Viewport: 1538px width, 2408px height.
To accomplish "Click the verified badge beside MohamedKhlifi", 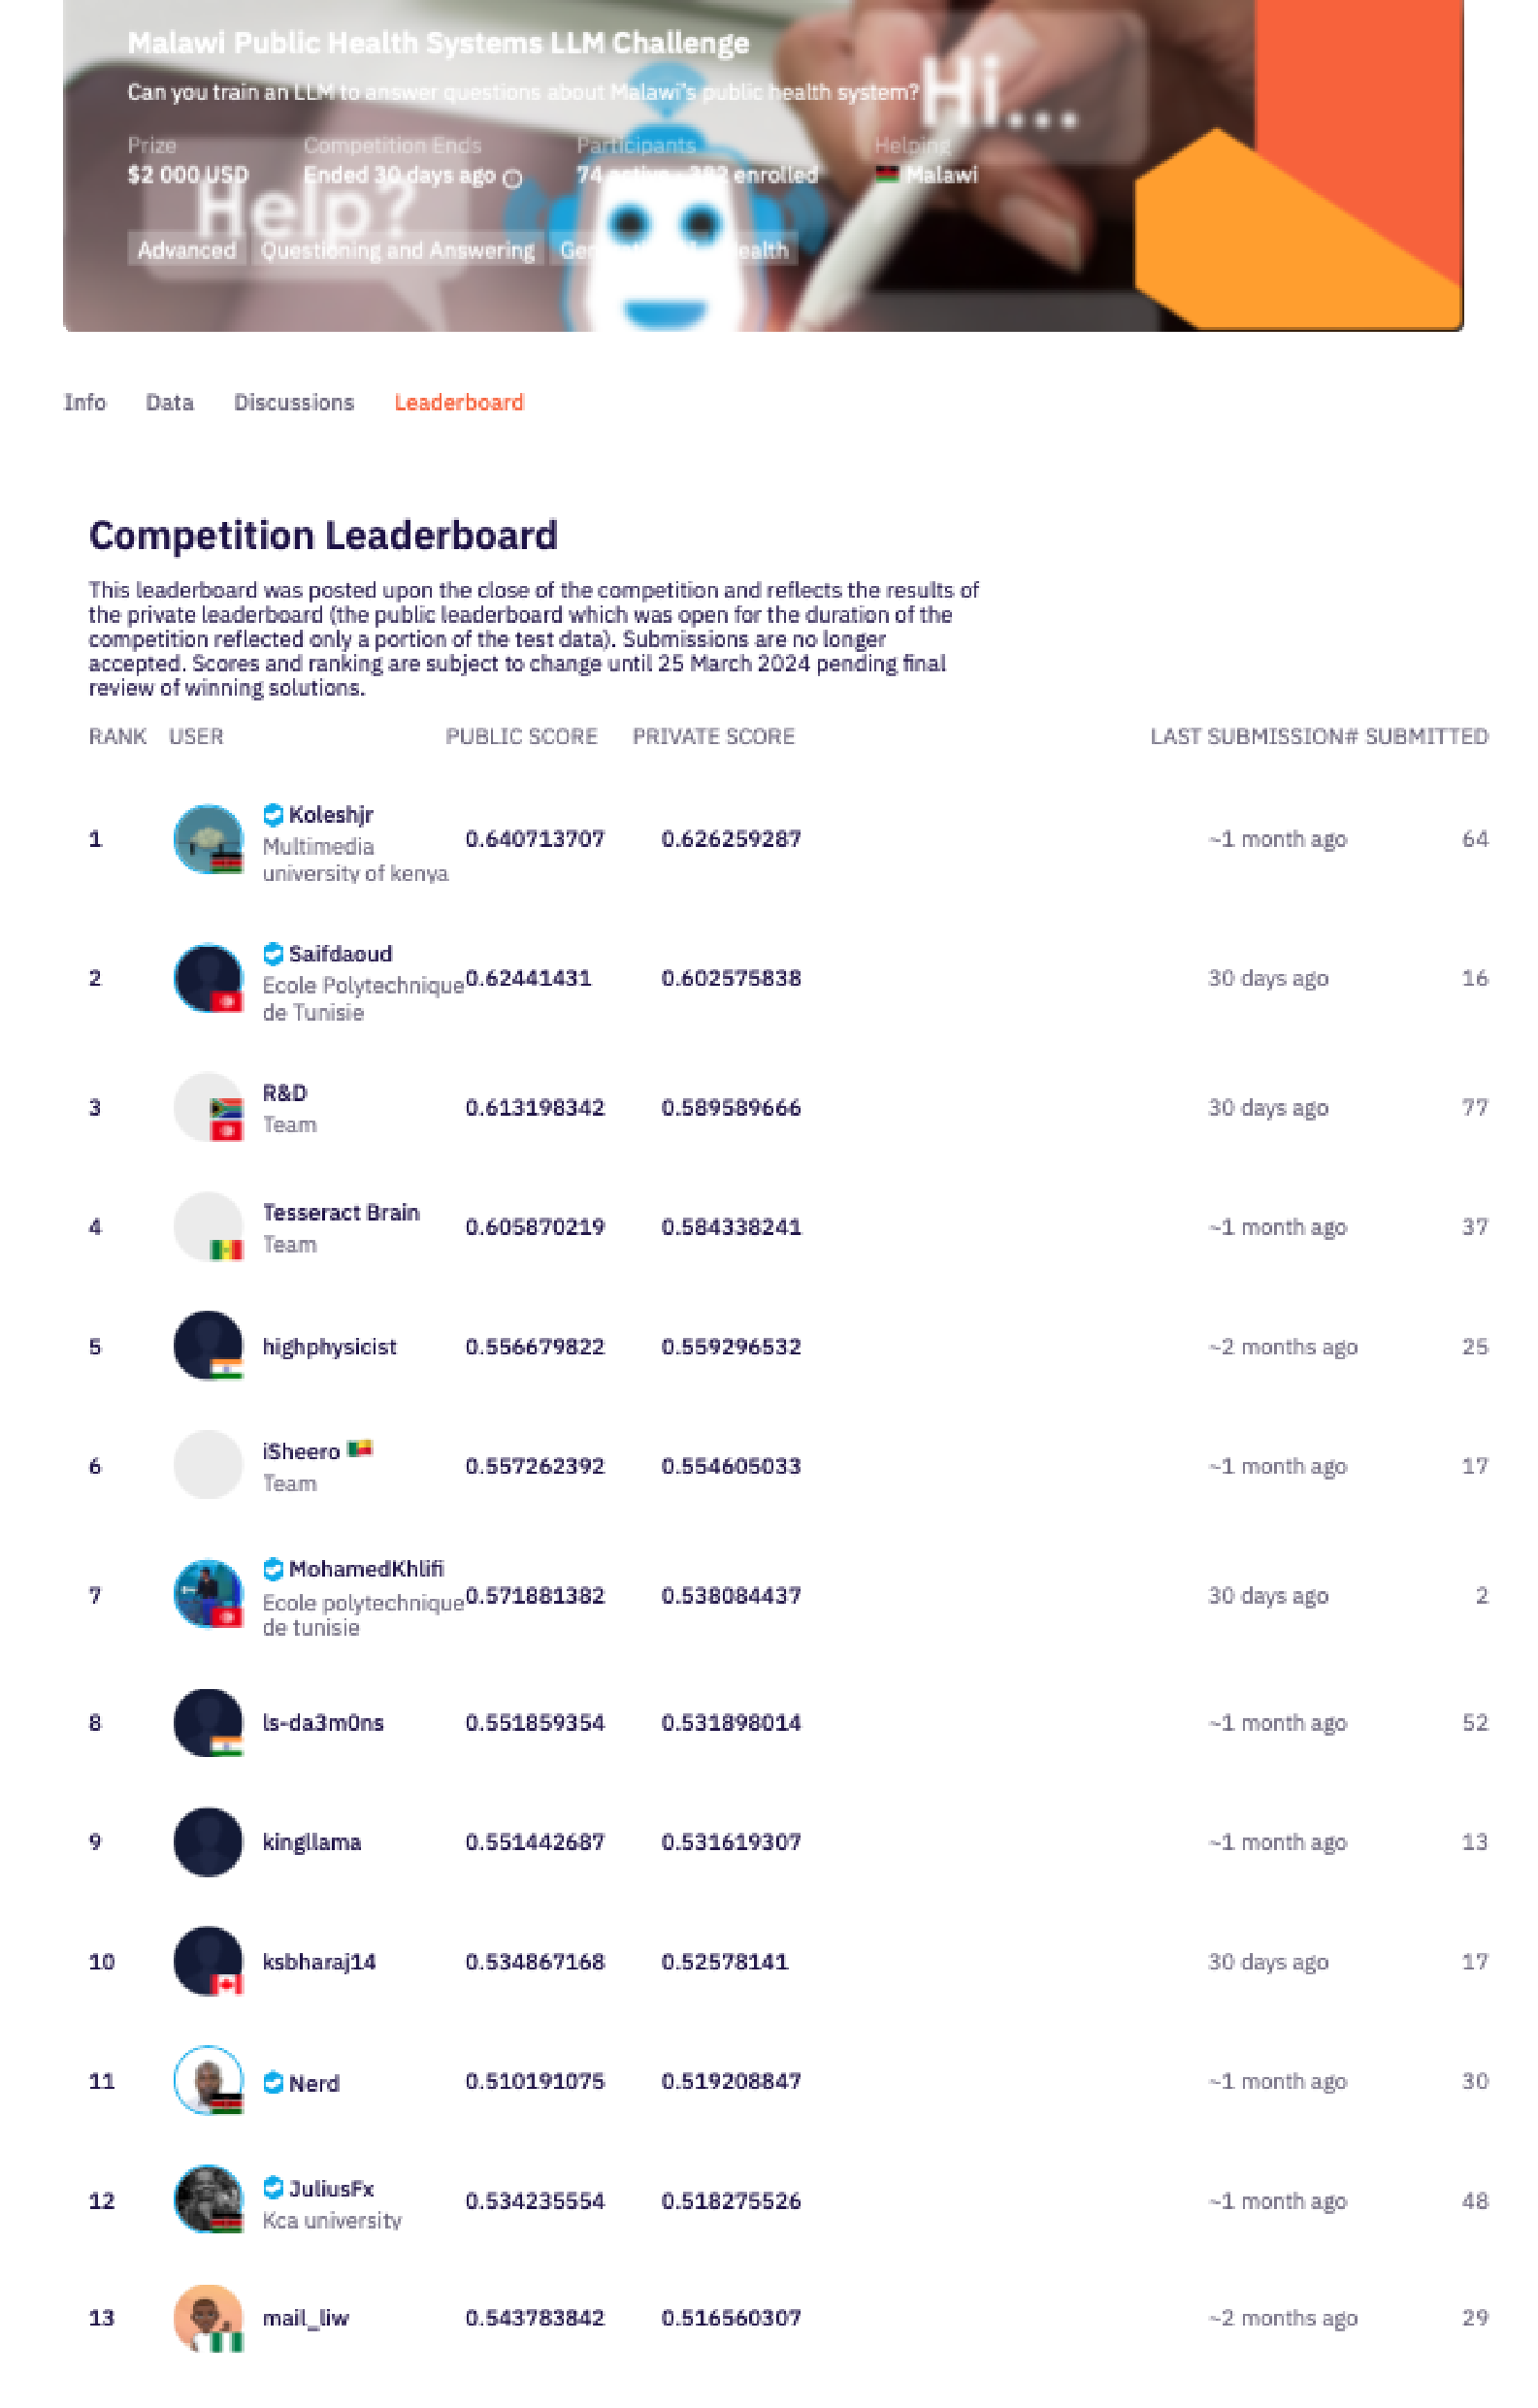I will click(273, 1569).
